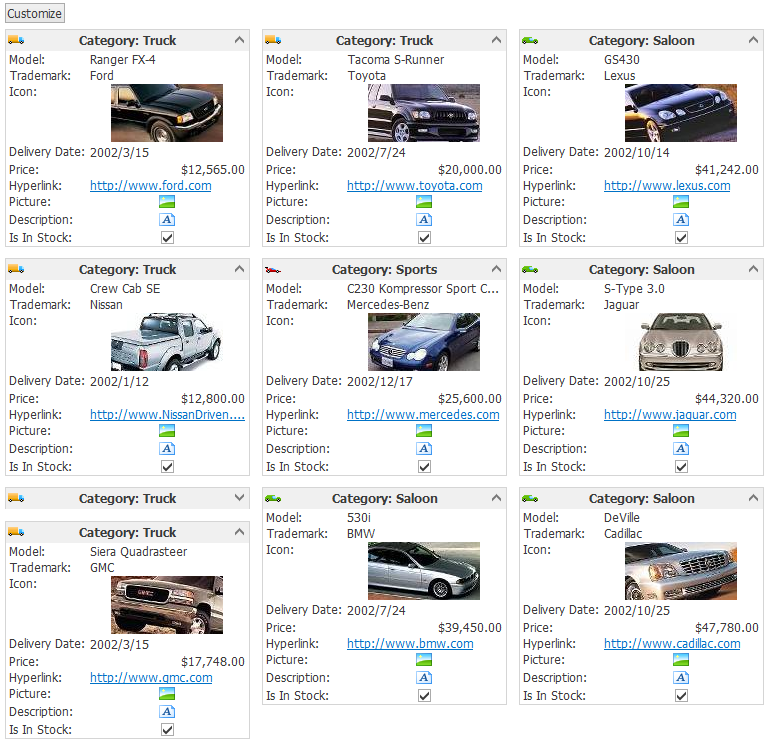Viewport: 770px width, 750px height.
Task: Open the Description icon on Lexus GS430 card
Action: pyautogui.click(x=681, y=220)
